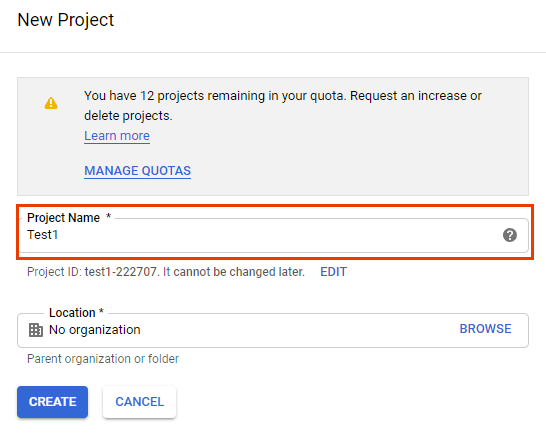Click the delete projects line in warning
This screenshot has height=433, width=546.
128,116
